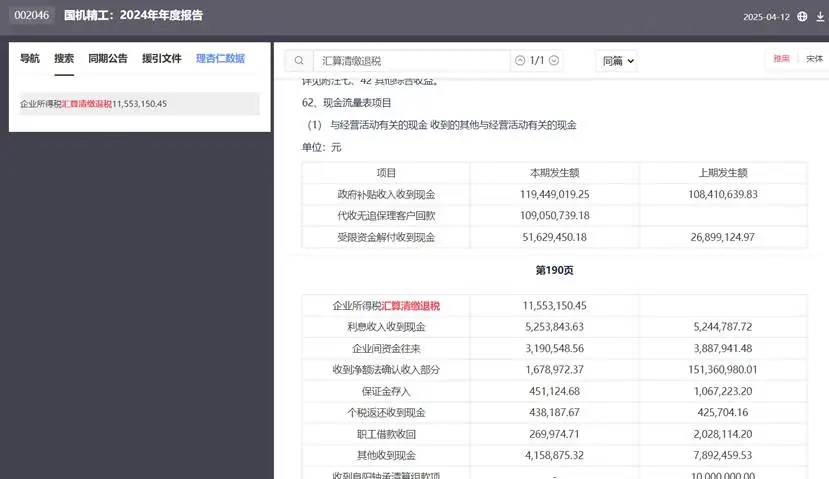829x479 pixels.
Task: Click the row label 职工借款收回
Action: pos(386,434)
